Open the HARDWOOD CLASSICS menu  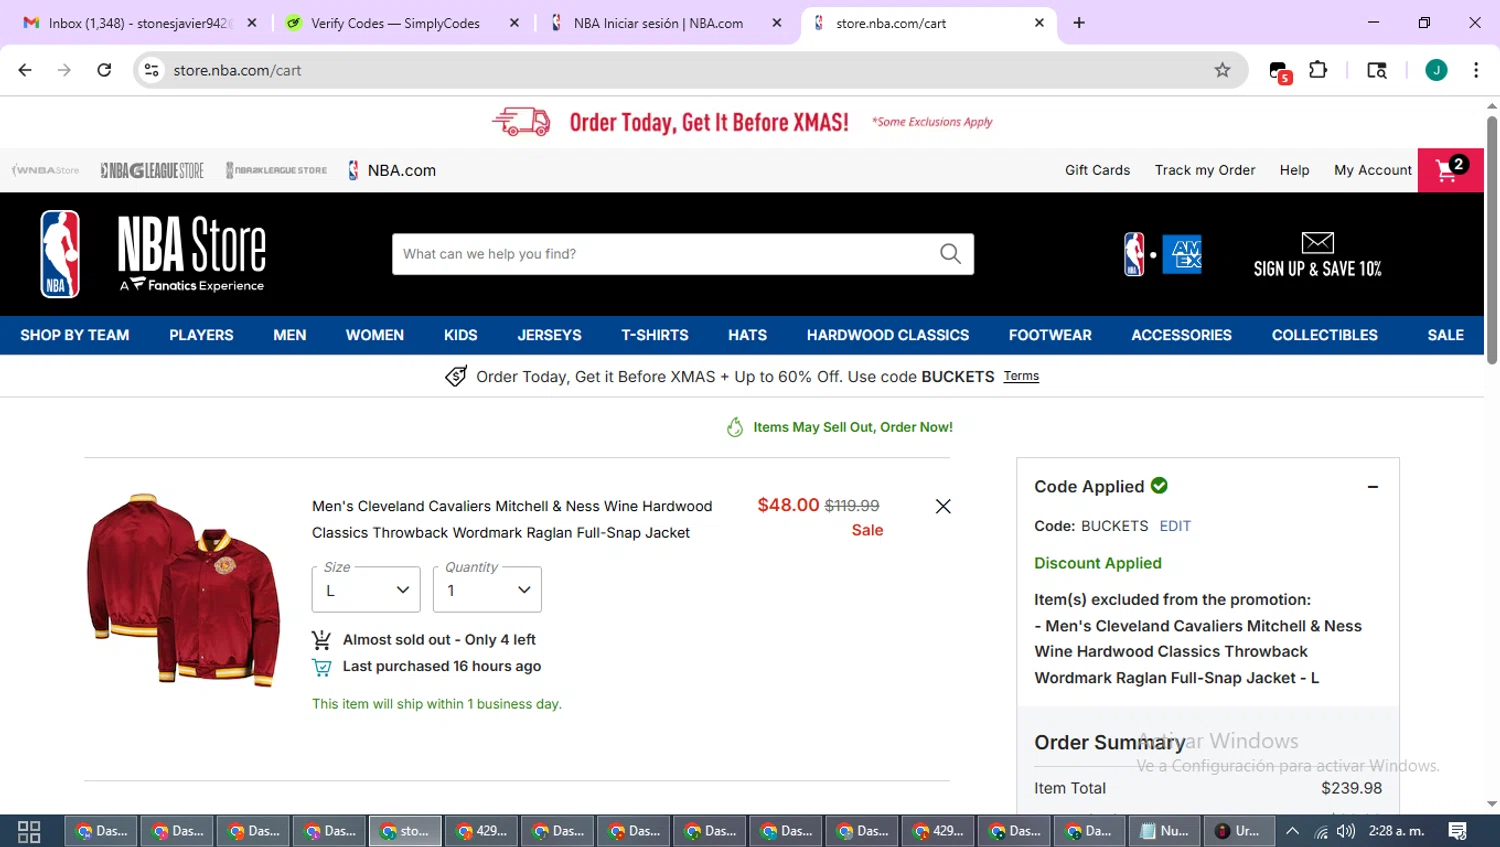pyautogui.click(x=888, y=335)
